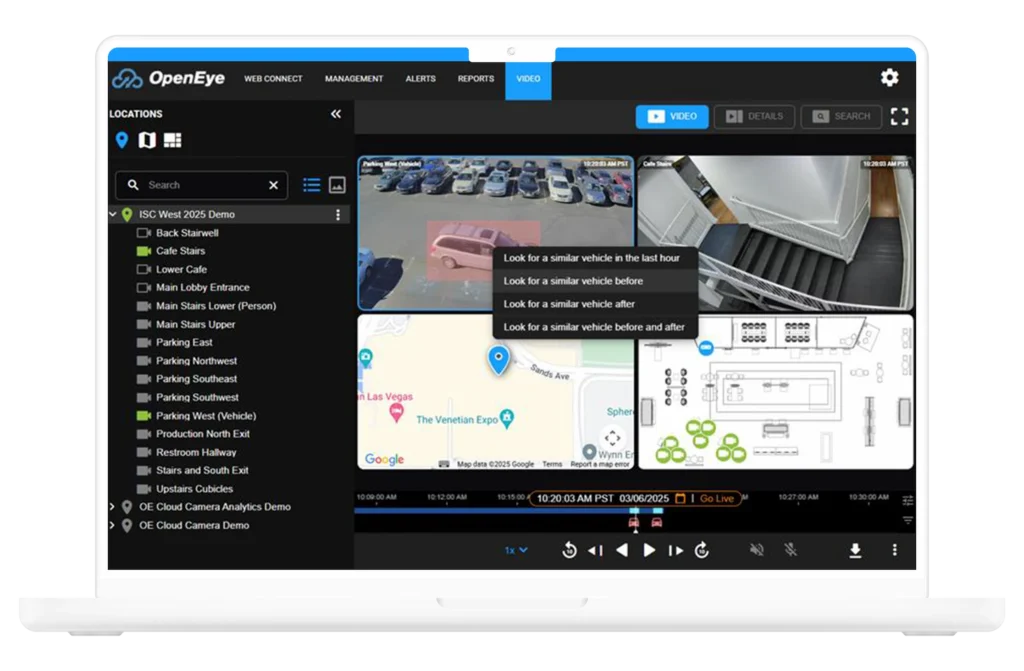This screenshot has height=671, width=1024.
Task: Click the blue camera marker on floor plan
Action: click(x=705, y=348)
